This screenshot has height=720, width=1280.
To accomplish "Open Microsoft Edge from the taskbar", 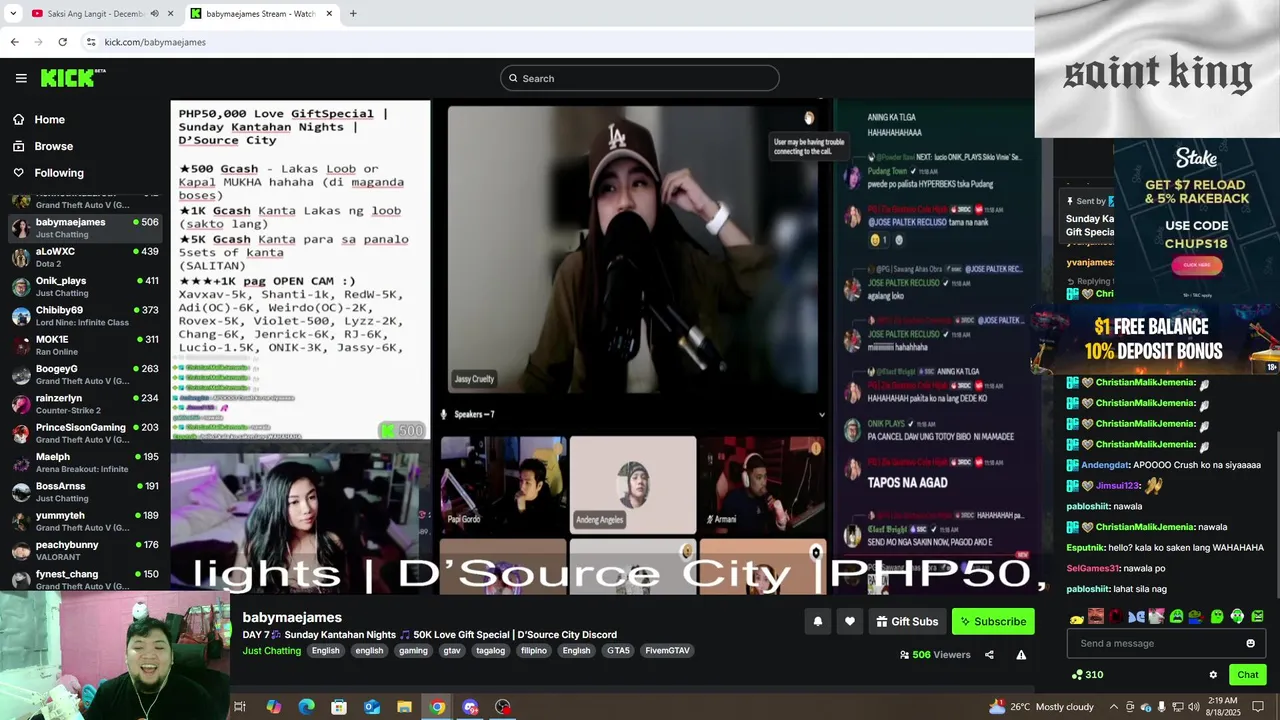I will coord(306,707).
